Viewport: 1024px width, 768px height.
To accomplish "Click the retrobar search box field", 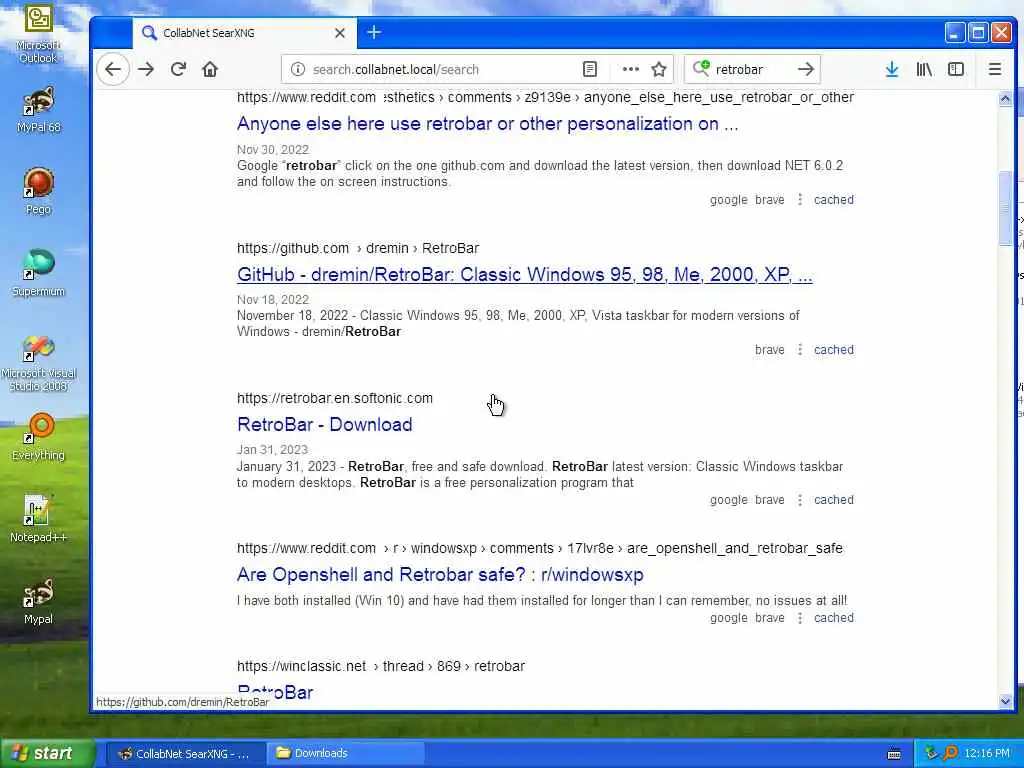I will pyautogui.click(x=752, y=69).
